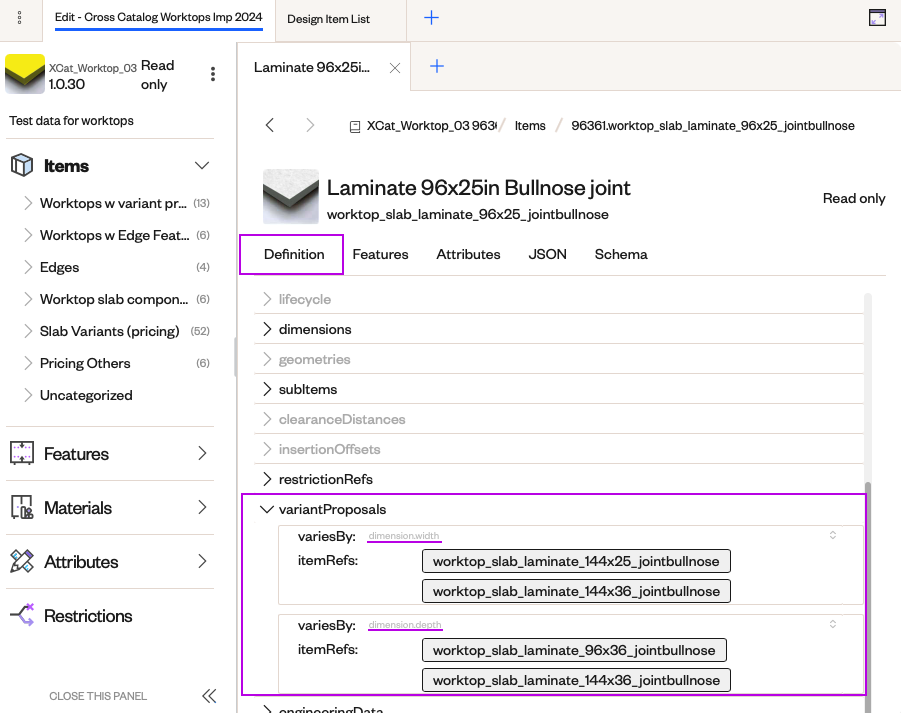Open depth itemRef worktop_slab_laminate_144x36_jointbullnose
Image resolution: width=901 pixels, height=713 pixels.
tap(576, 680)
